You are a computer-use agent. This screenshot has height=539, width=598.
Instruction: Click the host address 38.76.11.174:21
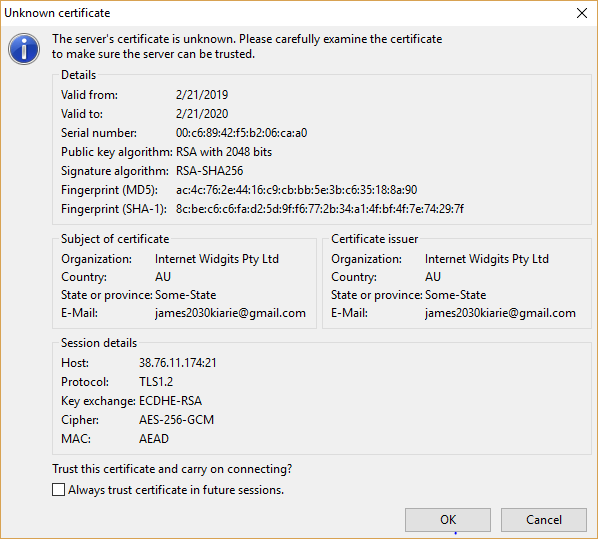(x=177, y=362)
